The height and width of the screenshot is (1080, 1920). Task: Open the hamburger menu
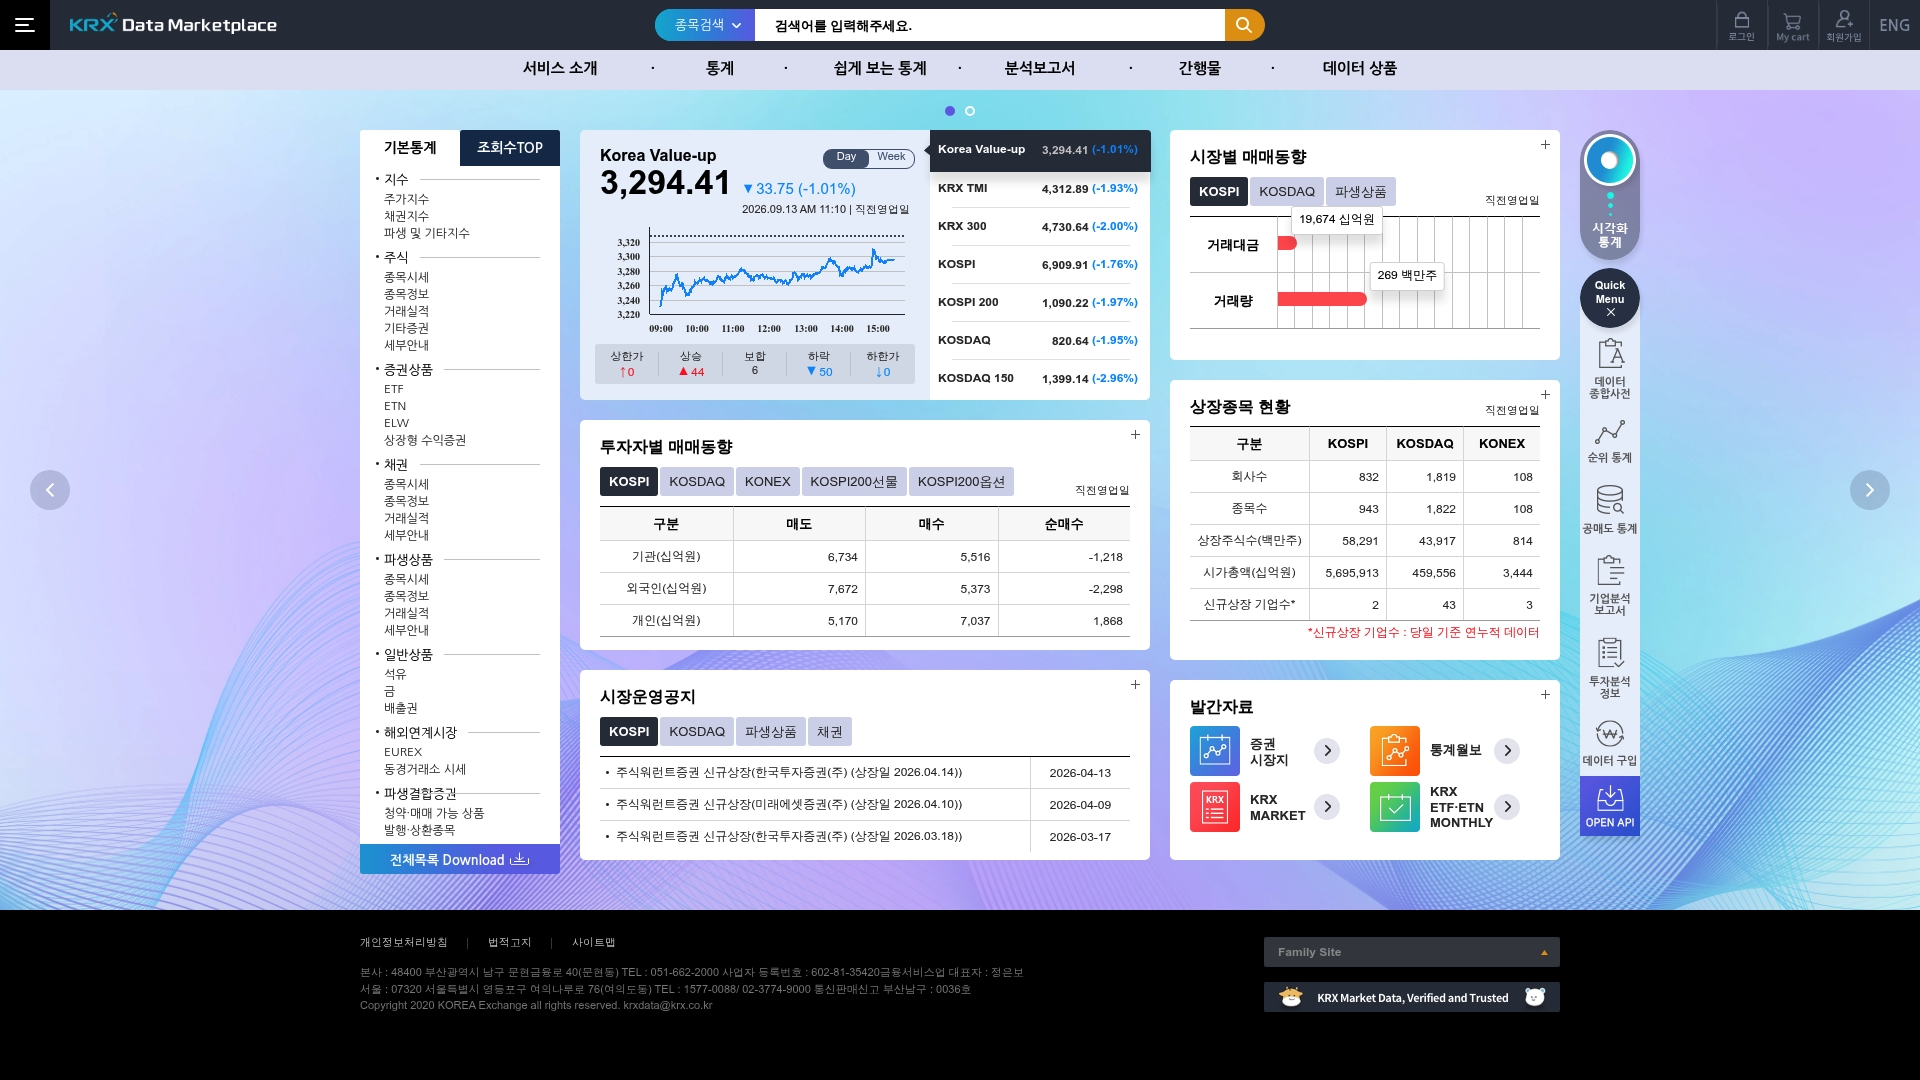(x=25, y=25)
